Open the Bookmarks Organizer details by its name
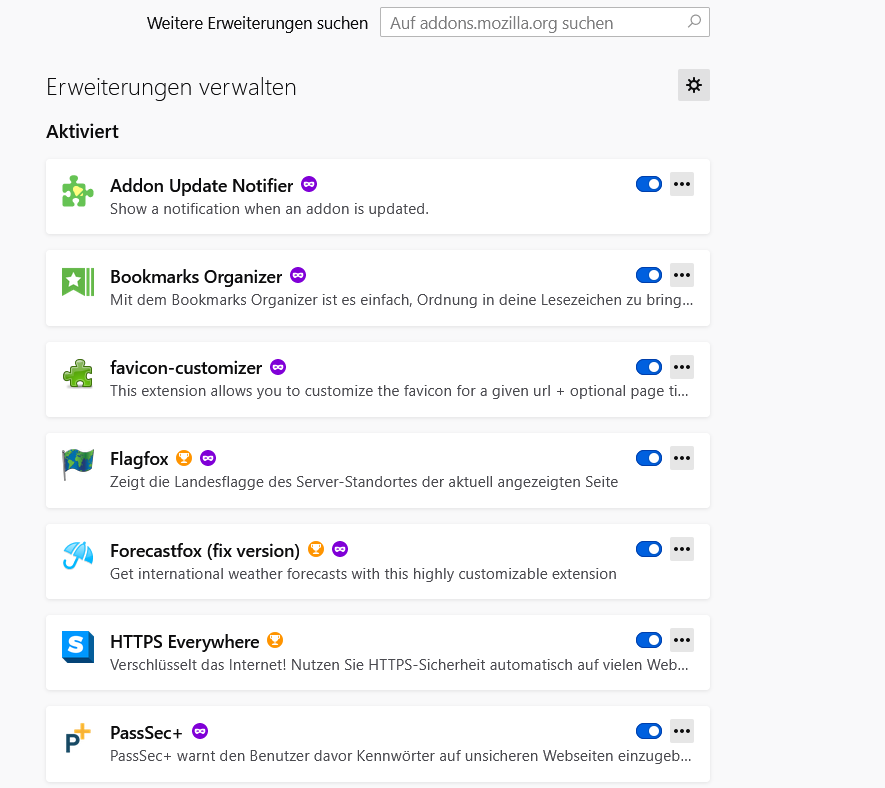 point(196,276)
